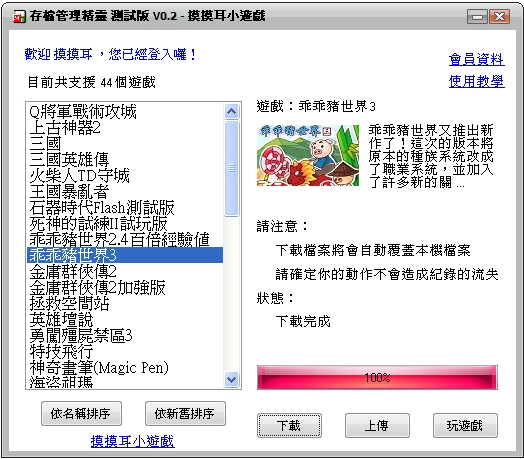This screenshot has height=459, width=524.
Task: Click the 上傳 upload button
Action: (x=377, y=426)
